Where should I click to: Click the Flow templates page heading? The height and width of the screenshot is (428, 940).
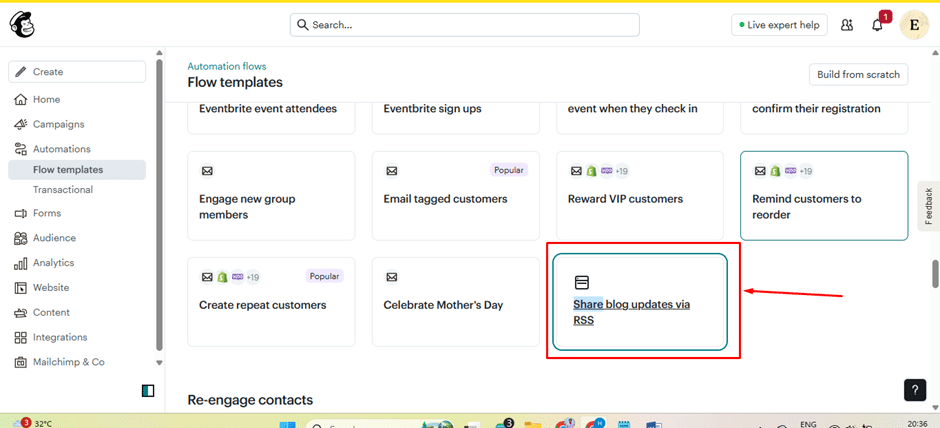pyautogui.click(x=235, y=82)
